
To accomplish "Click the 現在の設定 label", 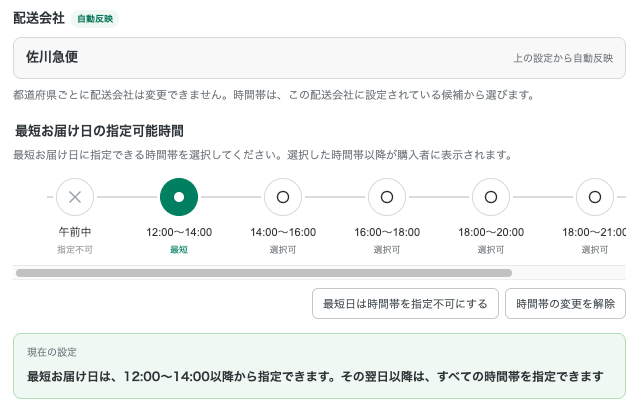I will point(52,352).
